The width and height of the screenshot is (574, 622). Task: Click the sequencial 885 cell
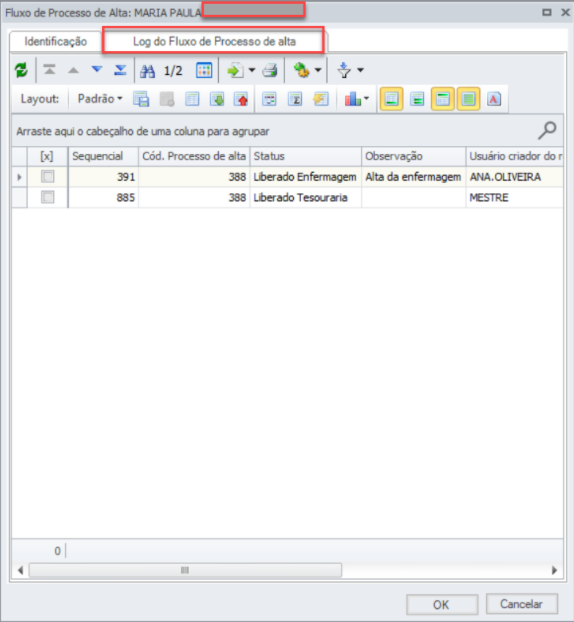(x=103, y=198)
